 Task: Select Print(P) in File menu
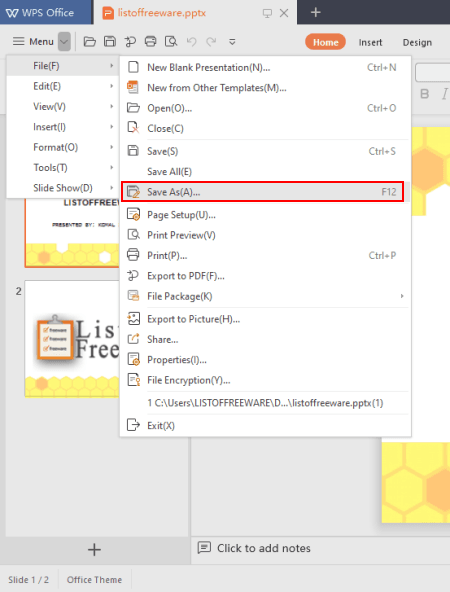pos(265,256)
